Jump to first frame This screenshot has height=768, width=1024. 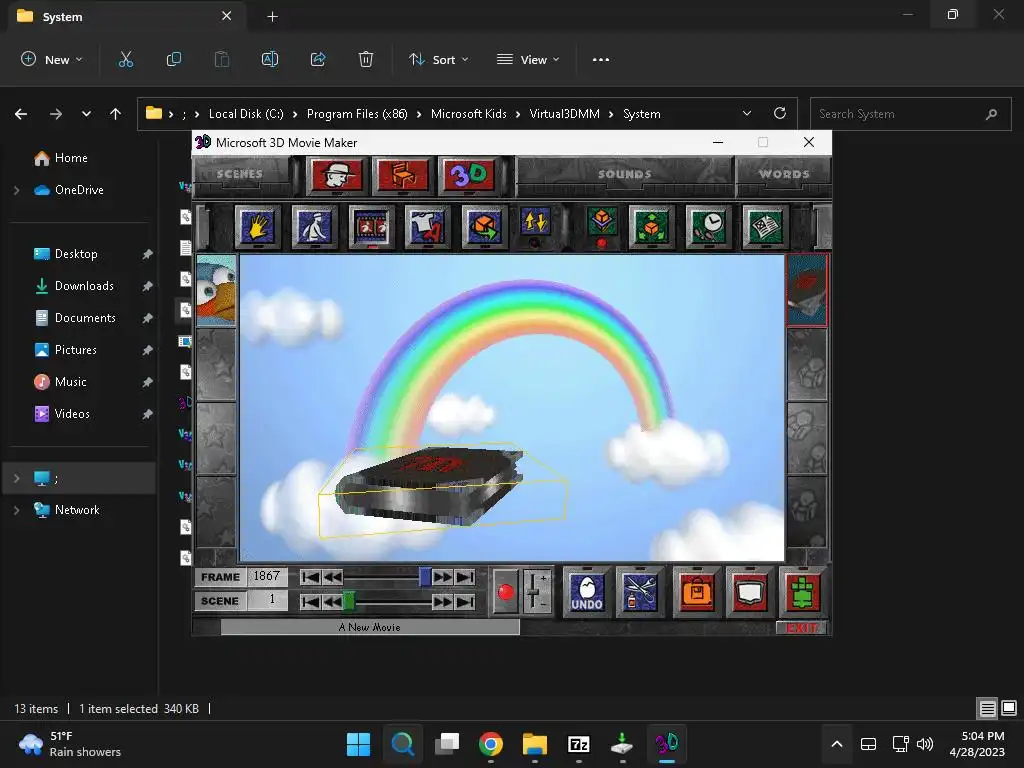tap(310, 577)
